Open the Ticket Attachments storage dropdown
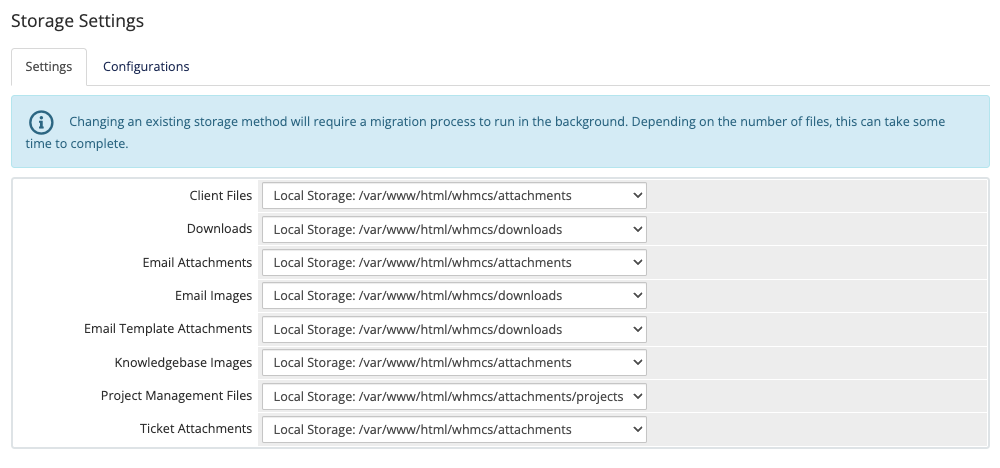The height and width of the screenshot is (468, 1000). pos(454,429)
